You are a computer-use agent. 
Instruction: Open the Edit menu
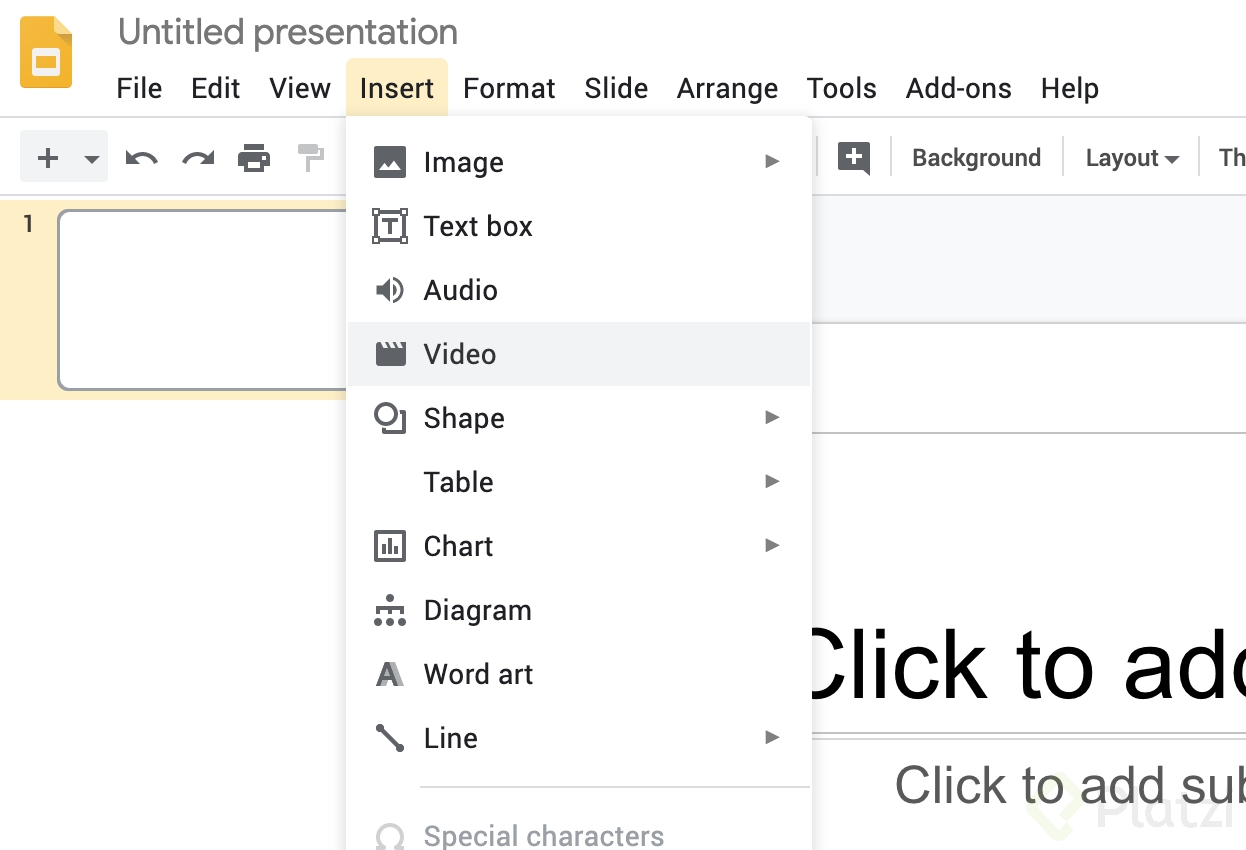click(x=216, y=88)
